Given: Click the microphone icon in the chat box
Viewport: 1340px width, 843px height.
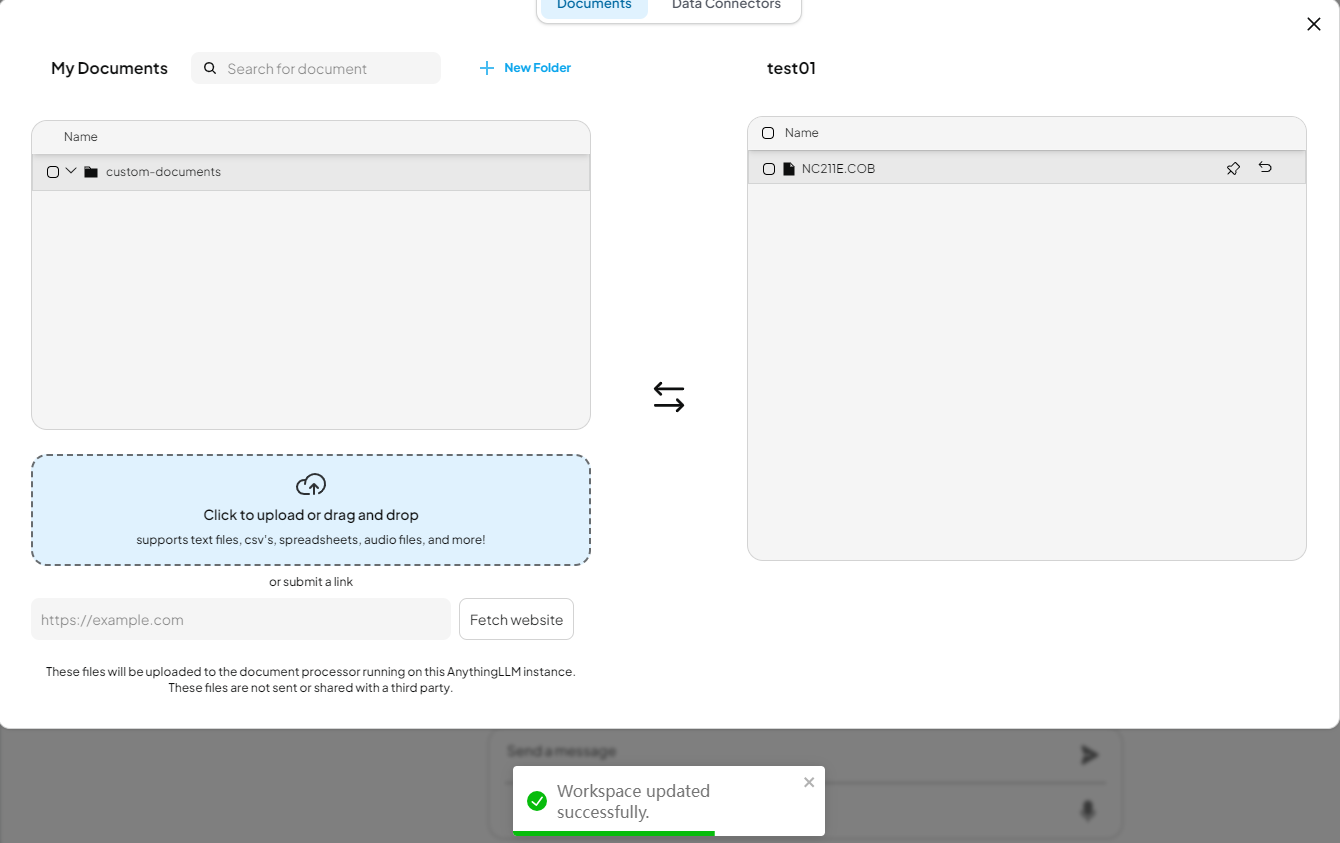Looking at the screenshot, I should point(1088,811).
